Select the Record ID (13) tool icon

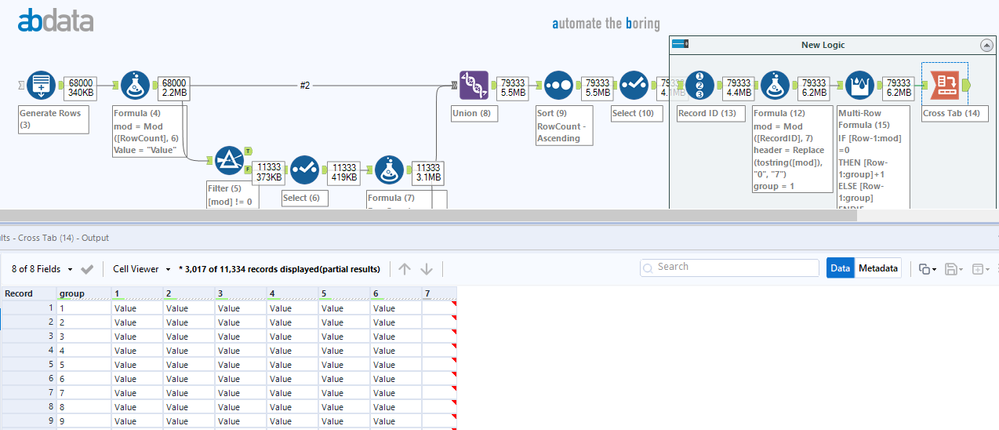[x=700, y=85]
